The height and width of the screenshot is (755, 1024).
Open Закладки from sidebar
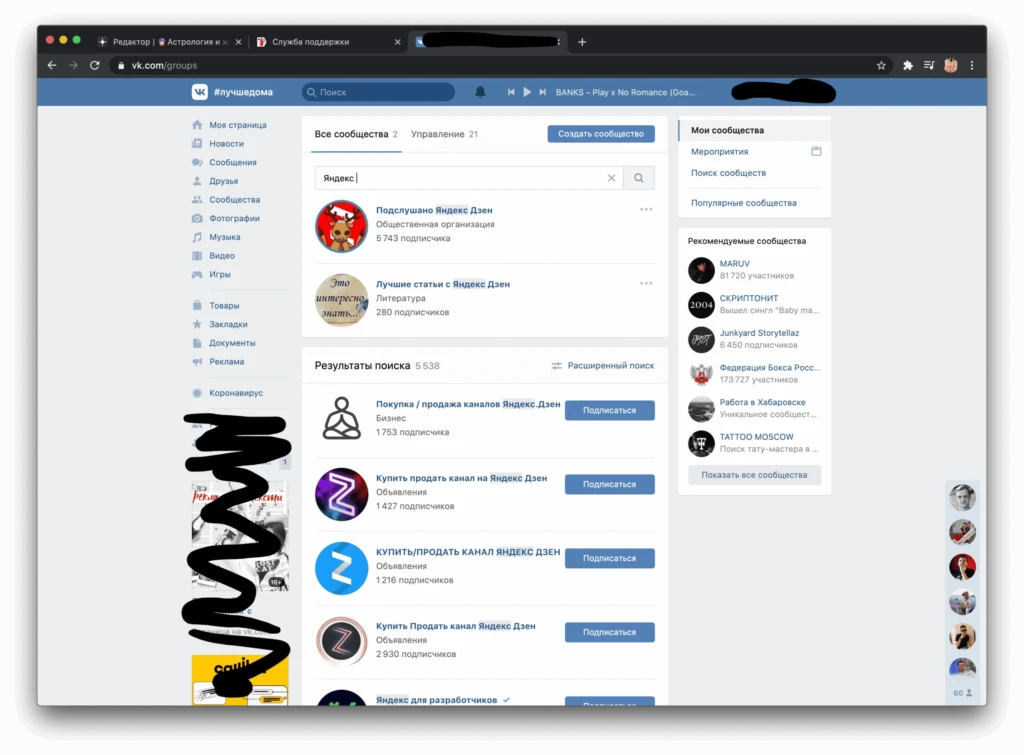tap(228, 324)
